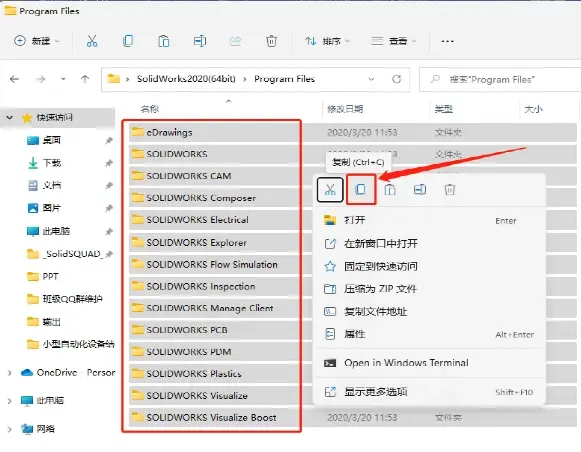Click the Copy icon in the context menu
The width and height of the screenshot is (581, 452).
(361, 190)
